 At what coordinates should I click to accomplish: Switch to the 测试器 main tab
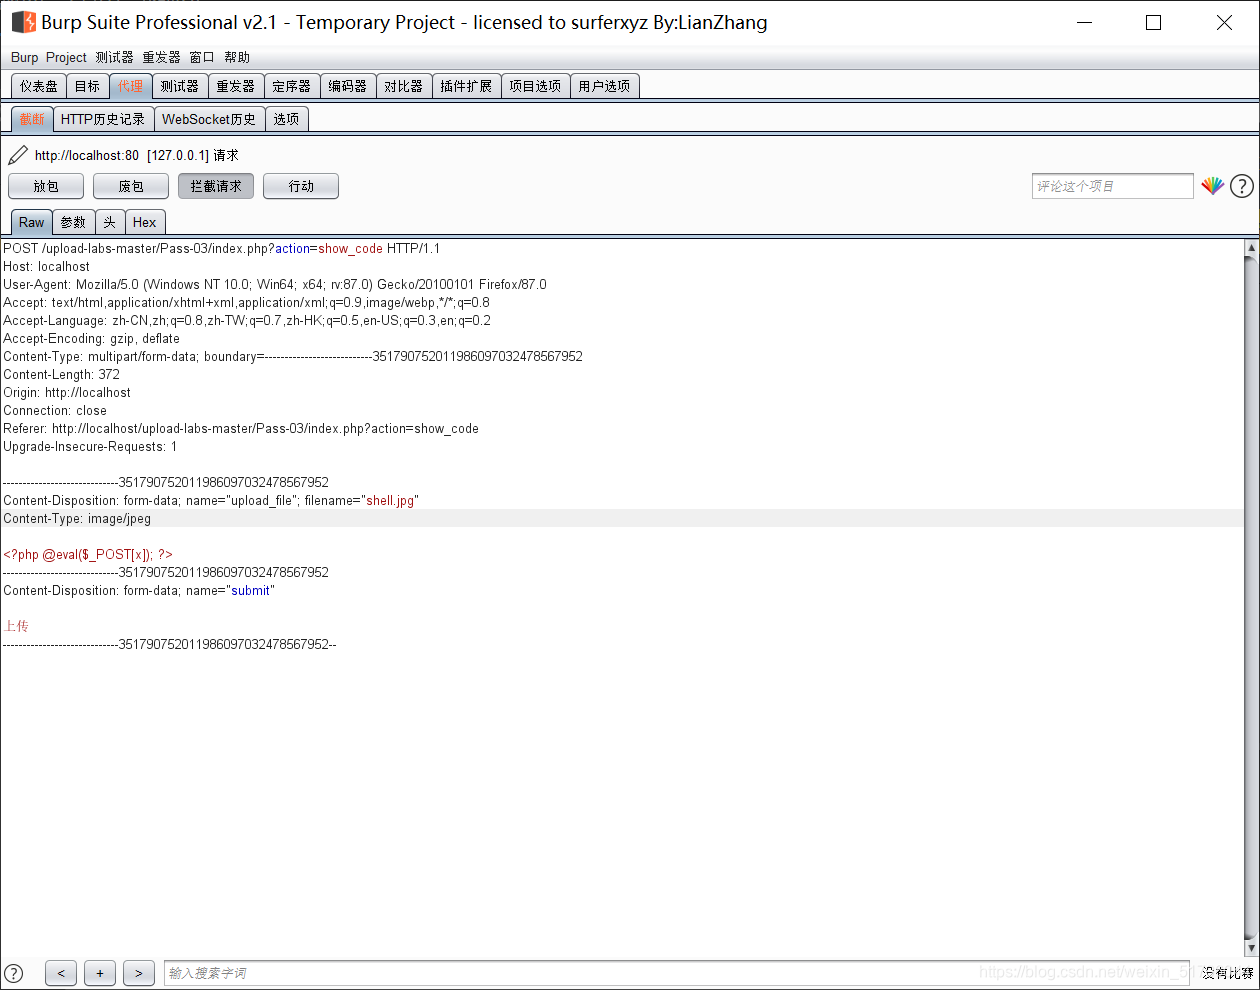click(x=180, y=86)
